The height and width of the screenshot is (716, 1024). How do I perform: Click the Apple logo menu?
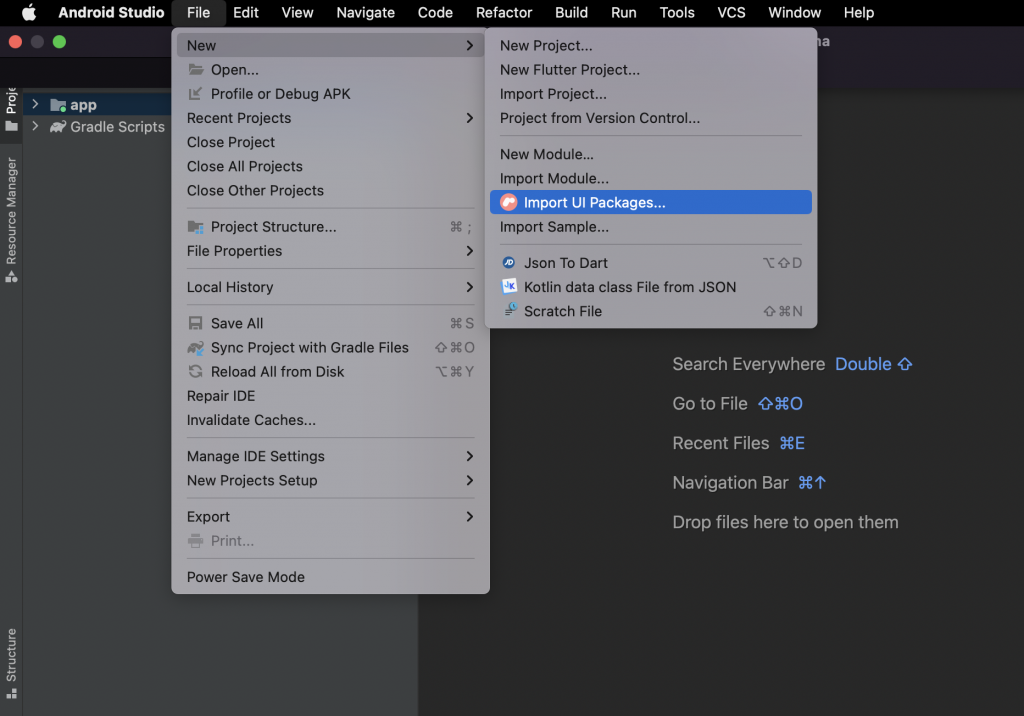[x=29, y=12]
